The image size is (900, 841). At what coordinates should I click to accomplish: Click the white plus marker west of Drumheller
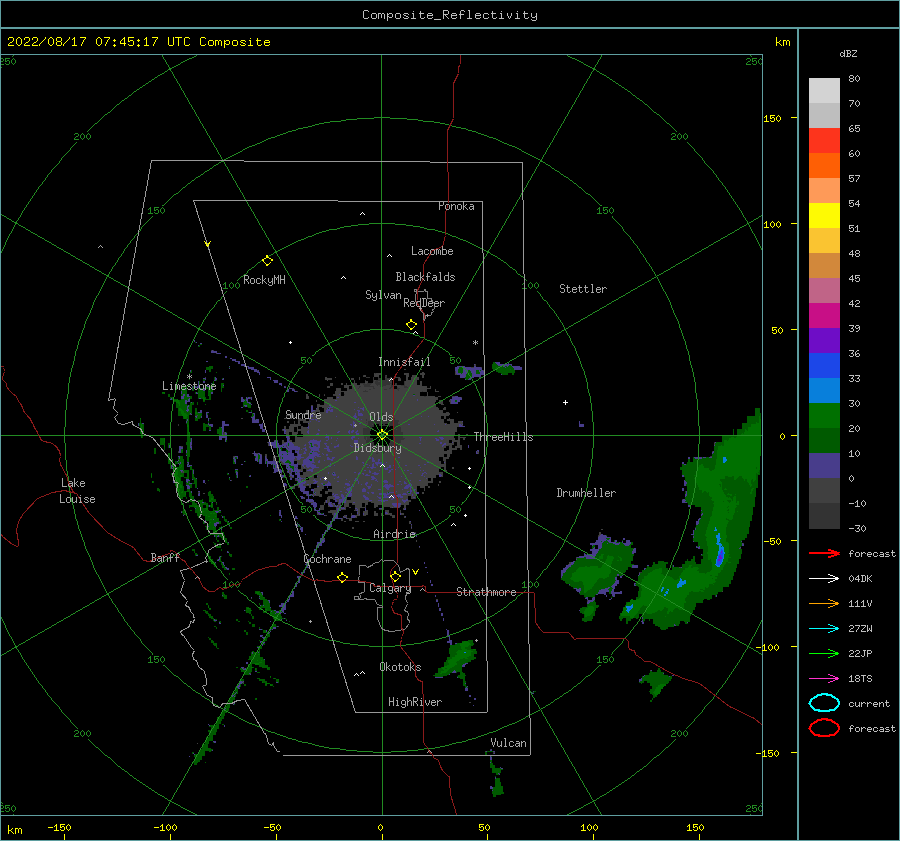click(565, 402)
